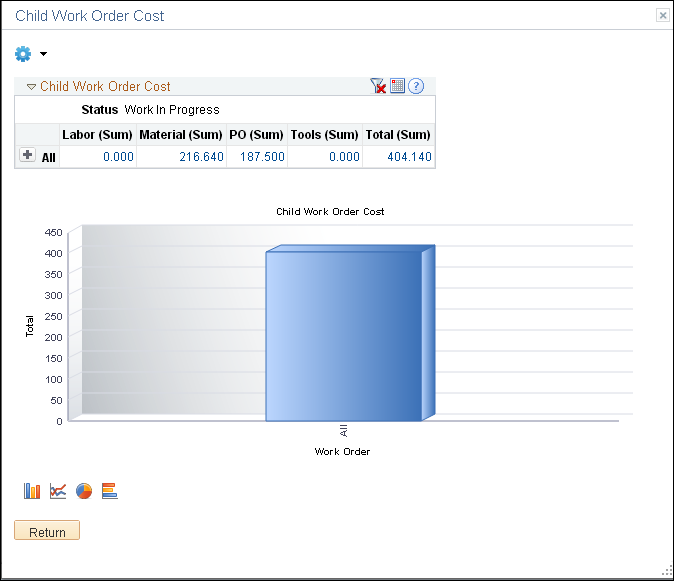Click the Work Order axis label
Screen dimensions: 674x581
pyautogui.click(x=342, y=452)
